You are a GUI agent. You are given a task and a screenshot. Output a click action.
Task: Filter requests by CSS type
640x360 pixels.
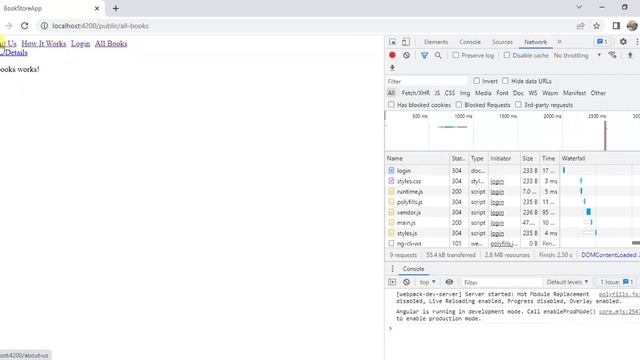(450, 93)
